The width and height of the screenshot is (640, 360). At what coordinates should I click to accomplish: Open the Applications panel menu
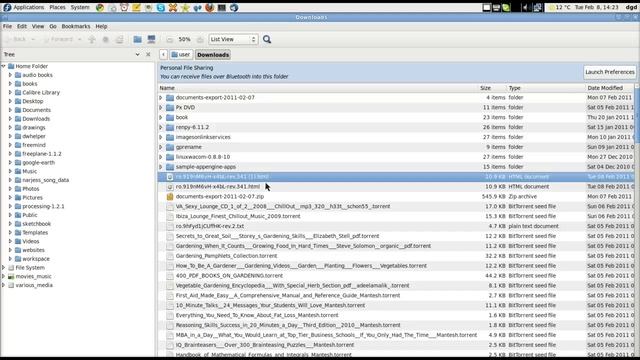pos(29,7)
